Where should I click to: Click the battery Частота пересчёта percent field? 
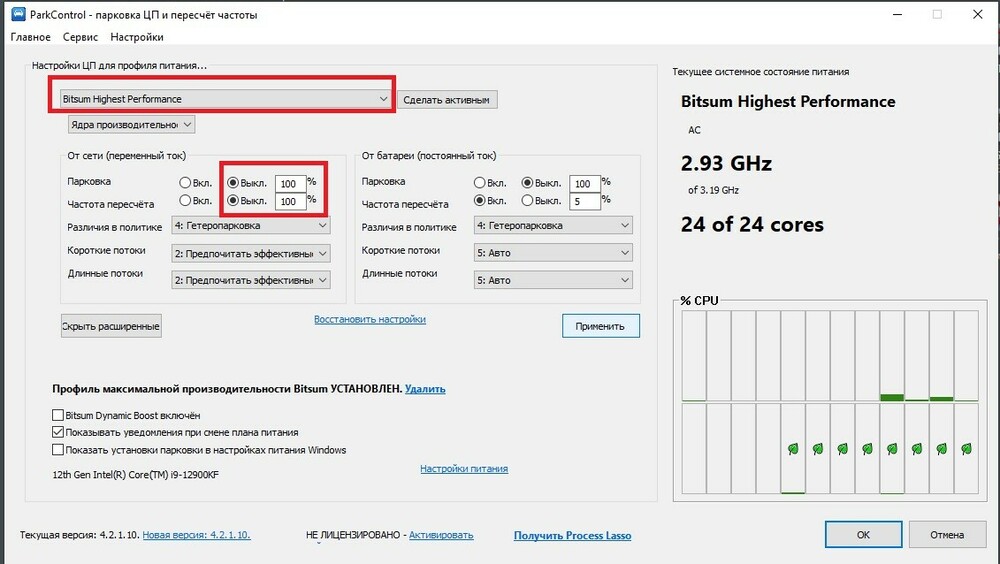[585, 202]
